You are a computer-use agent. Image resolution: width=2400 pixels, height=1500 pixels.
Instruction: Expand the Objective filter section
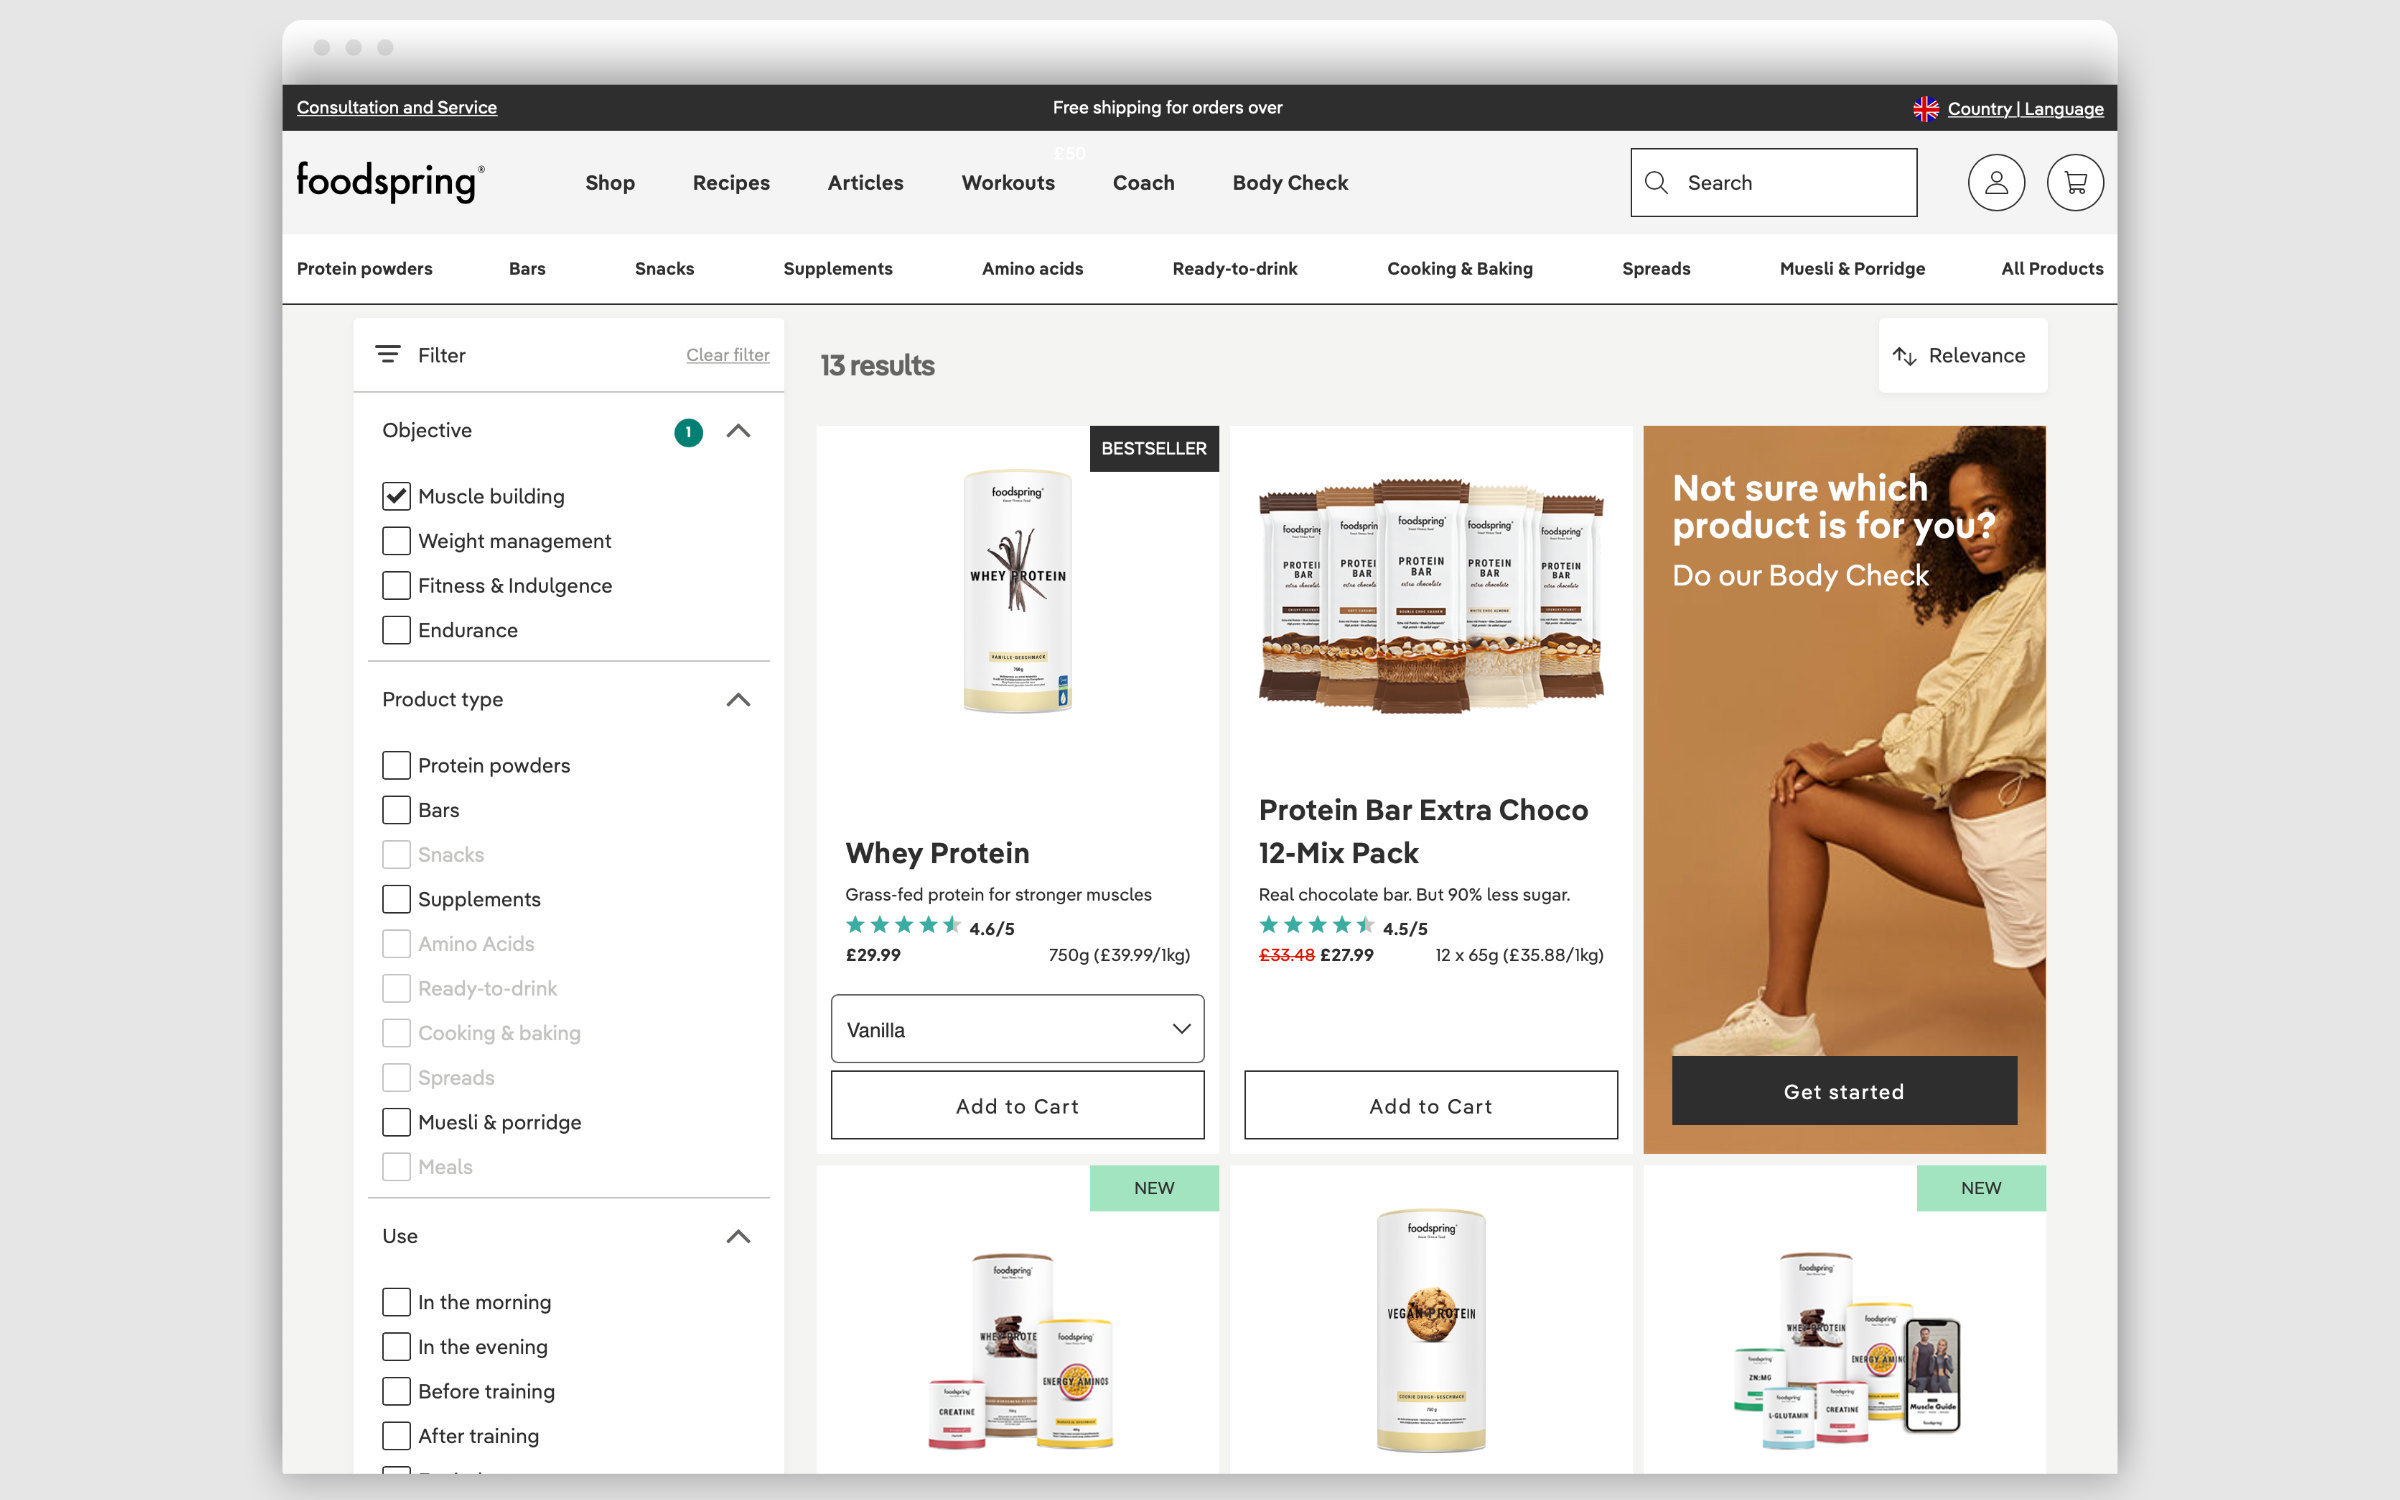[x=736, y=430]
